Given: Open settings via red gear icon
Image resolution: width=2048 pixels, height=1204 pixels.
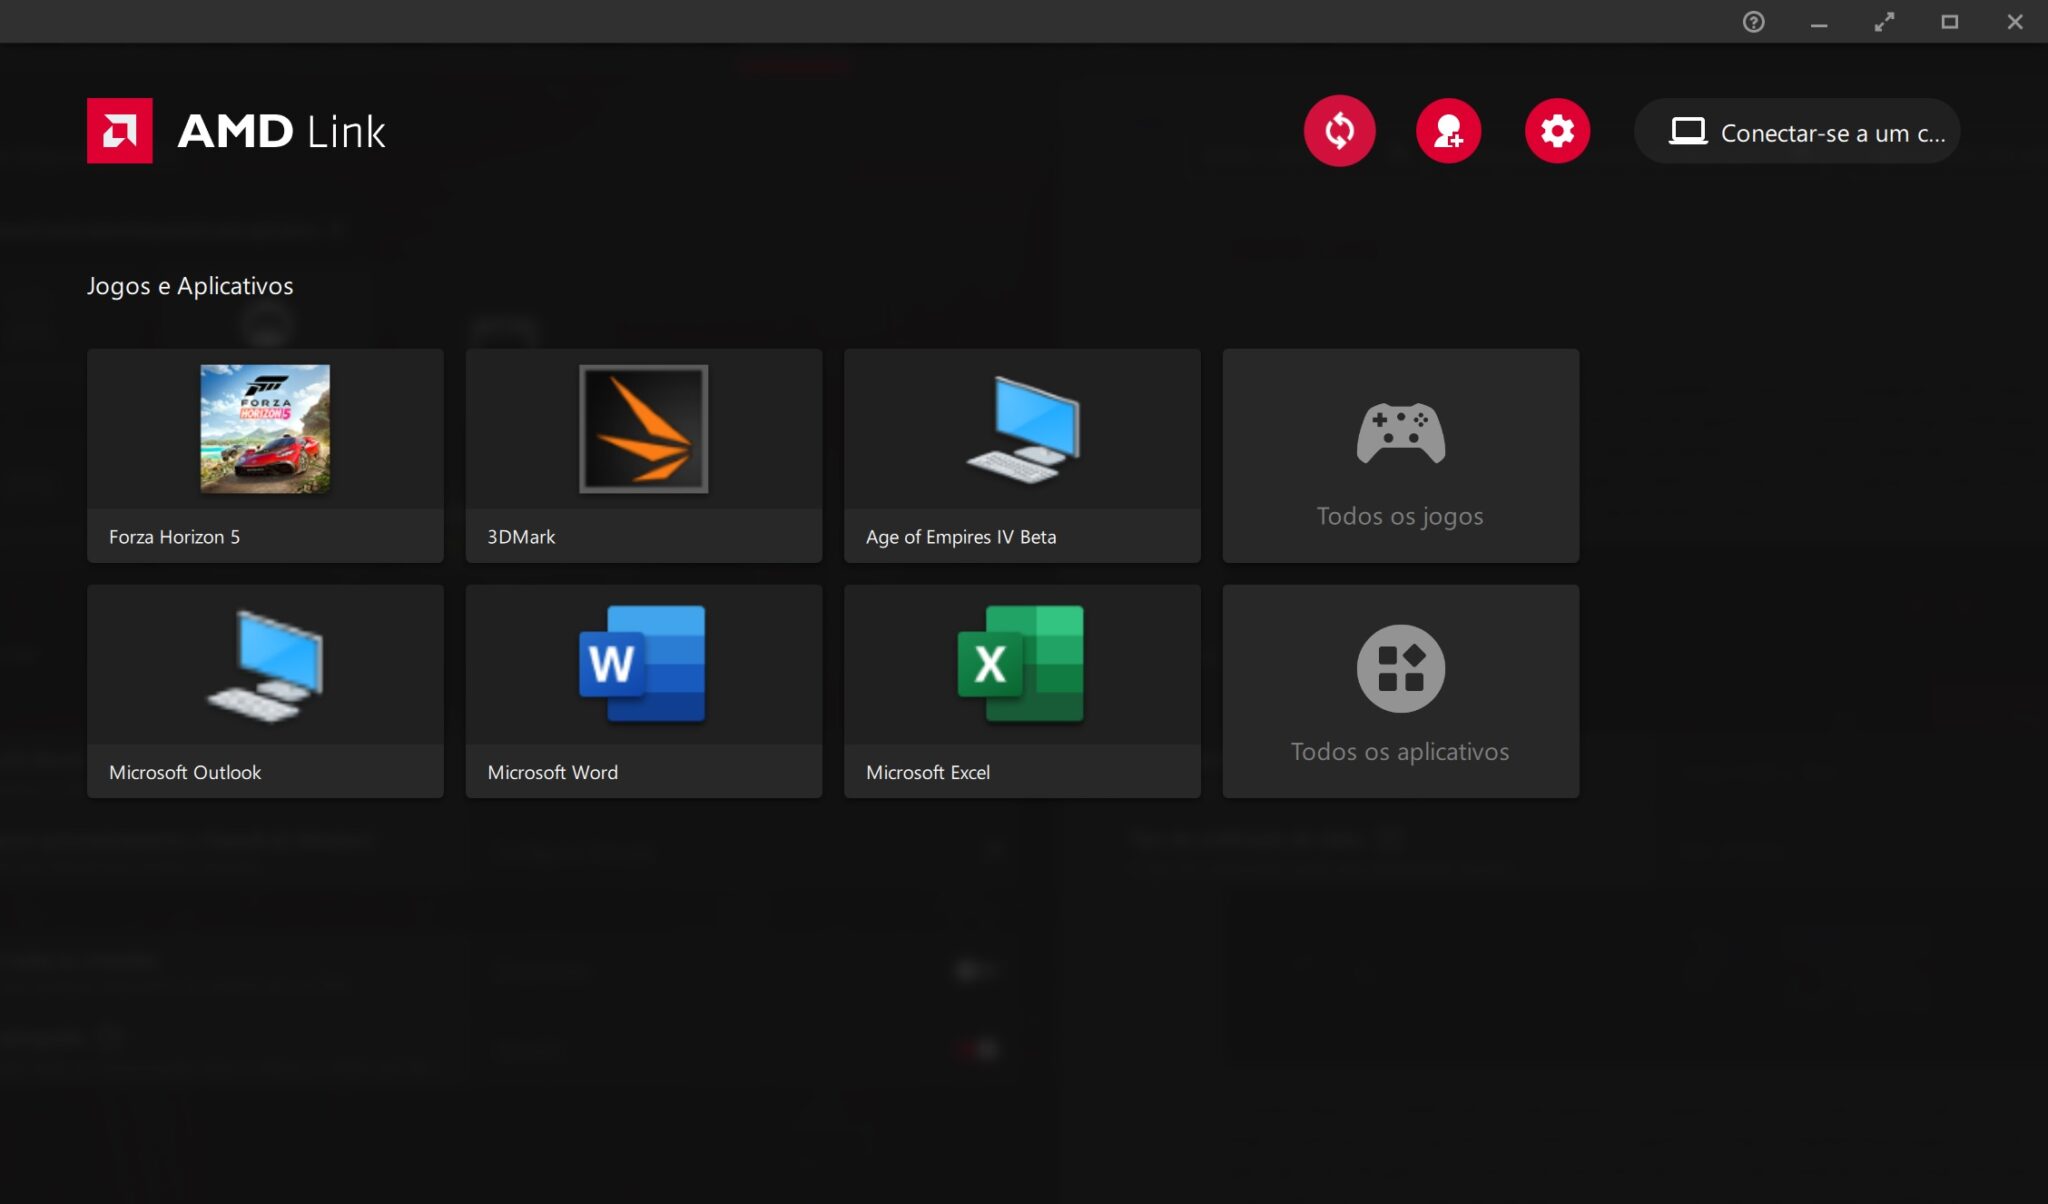Looking at the screenshot, I should (1557, 131).
